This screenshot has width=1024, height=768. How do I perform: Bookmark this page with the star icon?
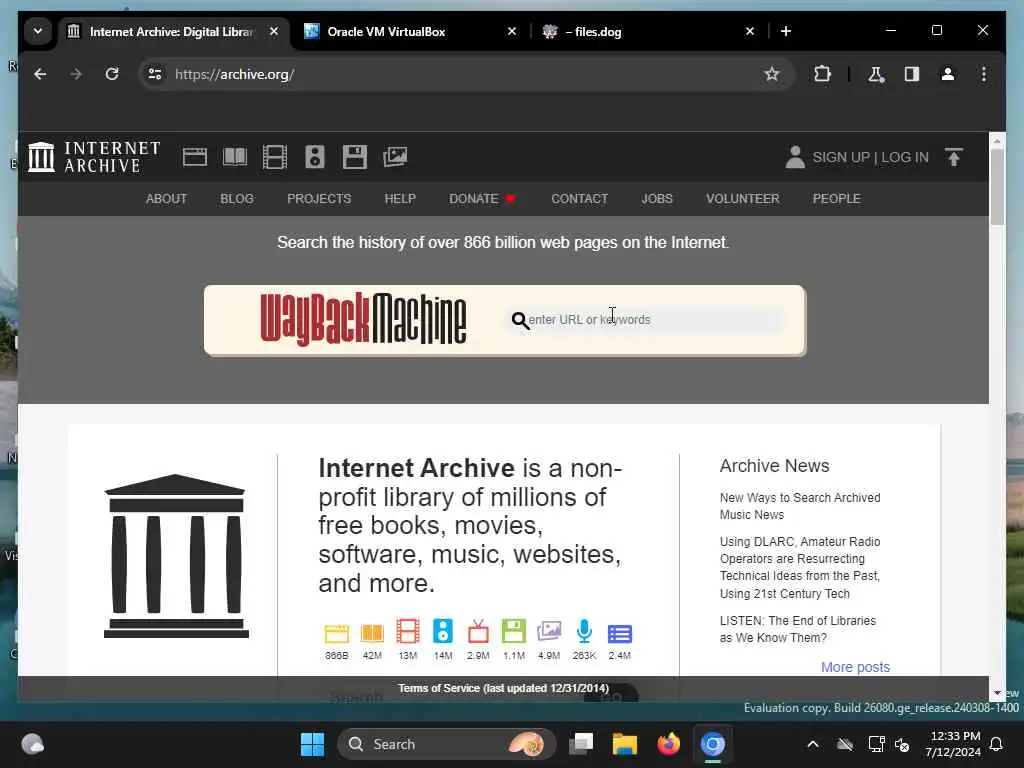[771, 74]
